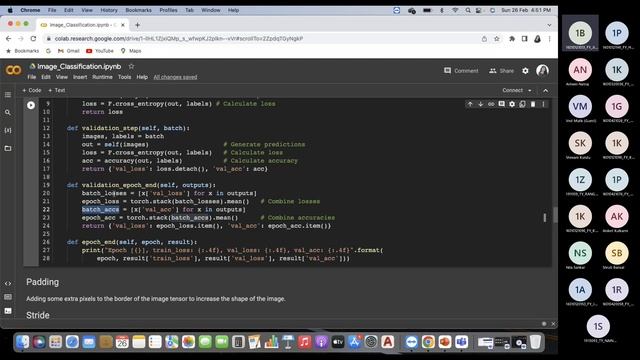
Task: Open the terminal panel icon
Action: pyautogui.click(x=8, y=311)
